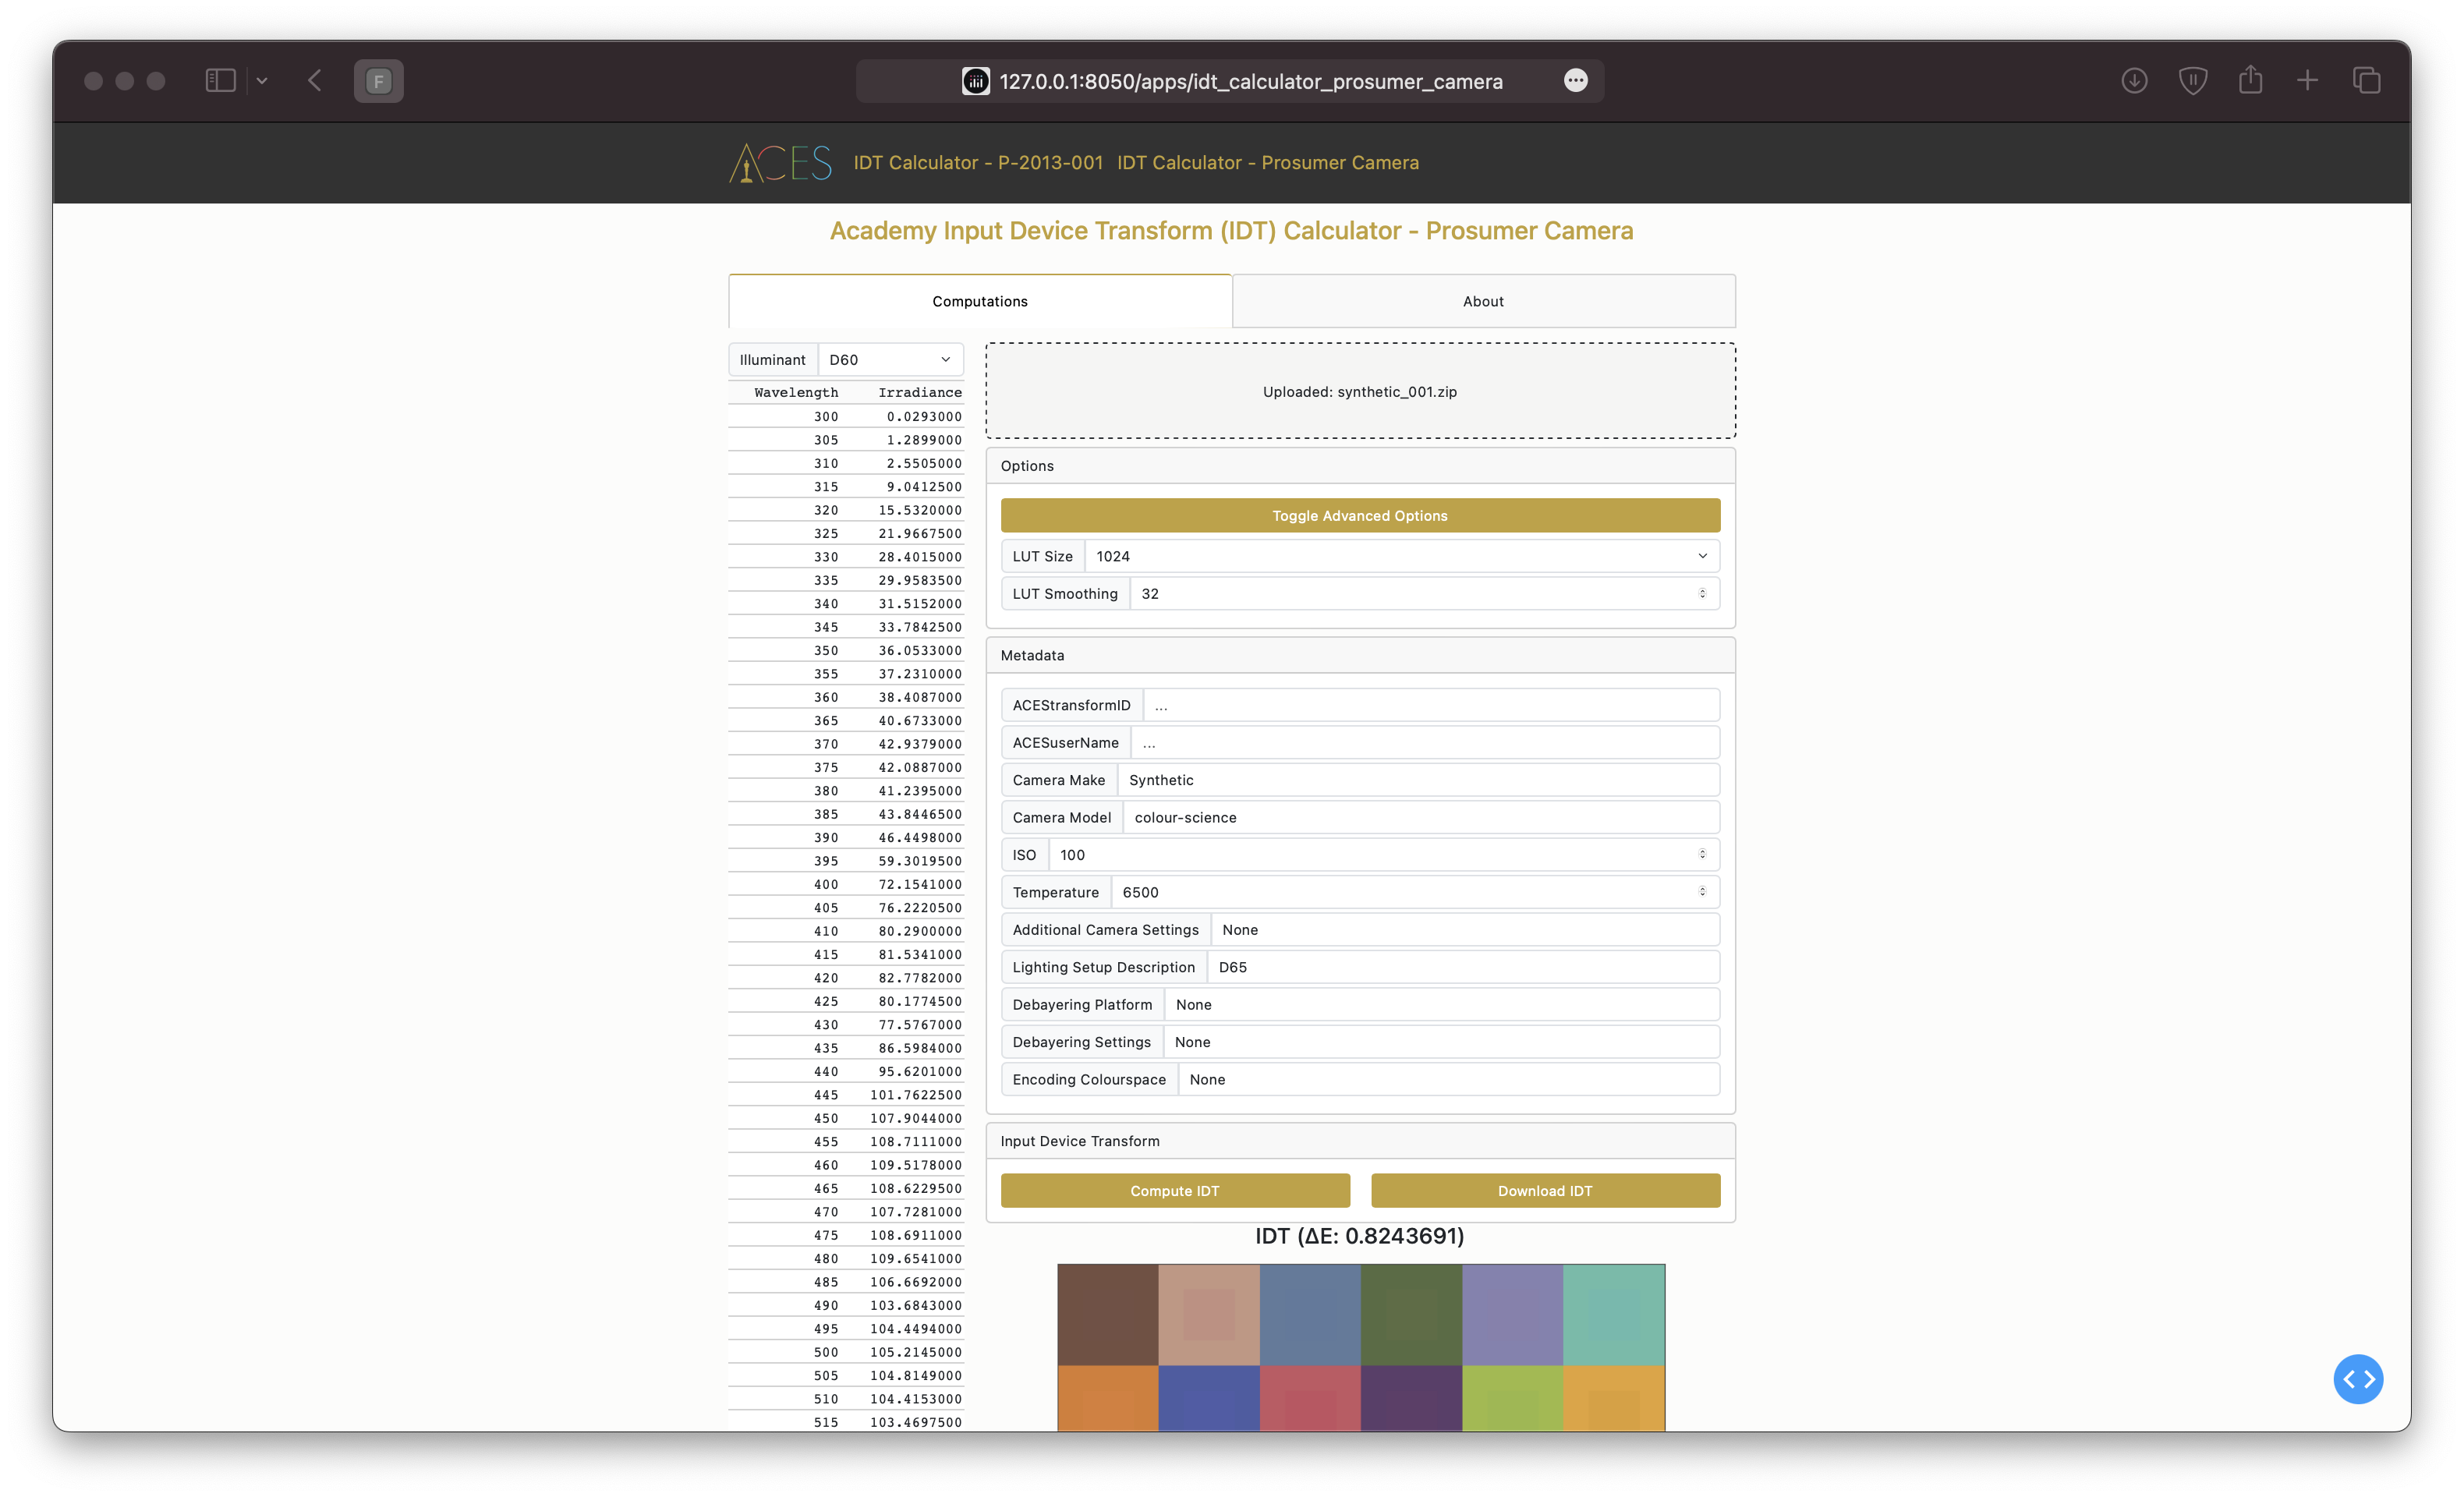Switch to the About tab
This screenshot has height=1497, width=2464.
point(1483,301)
